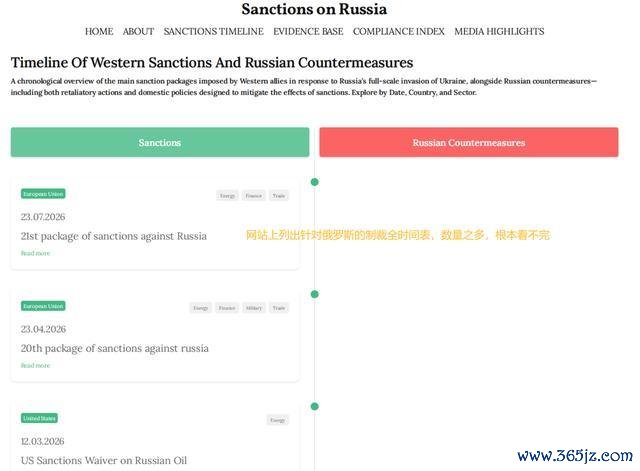Select the red Russian Countermeasures button

tap(469, 142)
